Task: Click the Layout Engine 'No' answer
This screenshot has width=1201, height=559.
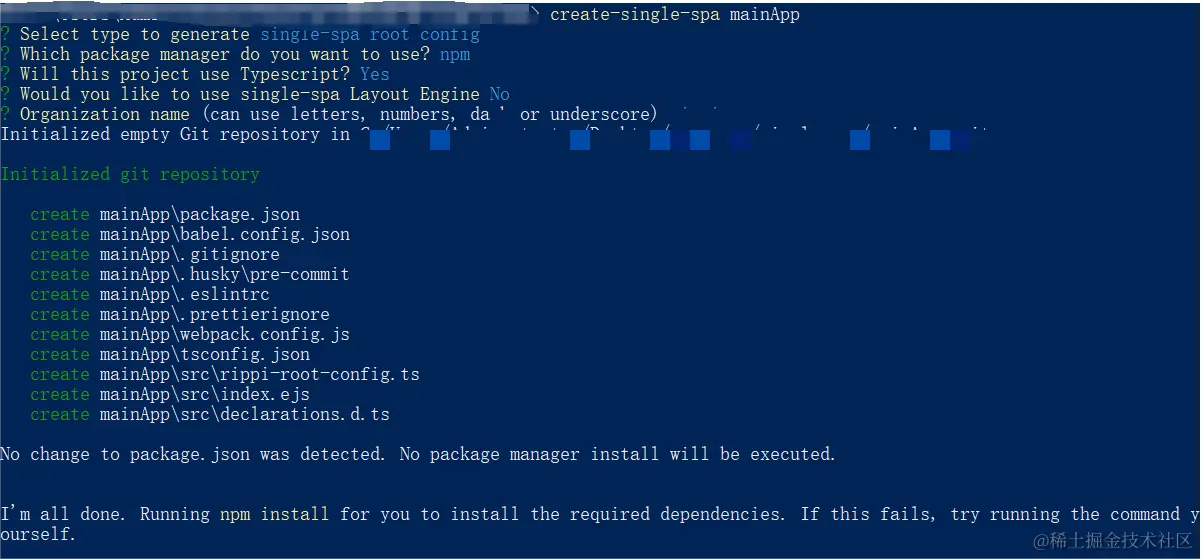Action: (x=500, y=94)
